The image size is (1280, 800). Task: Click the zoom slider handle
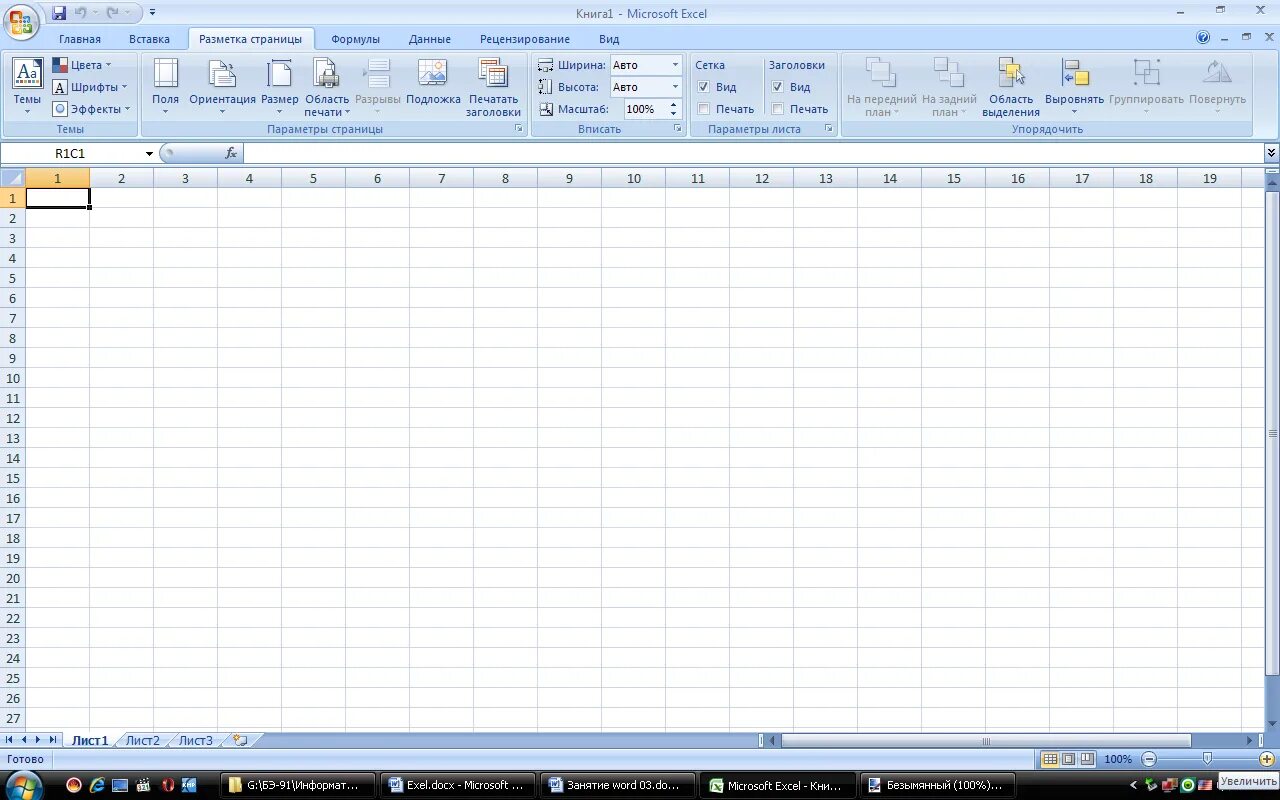[1207, 759]
